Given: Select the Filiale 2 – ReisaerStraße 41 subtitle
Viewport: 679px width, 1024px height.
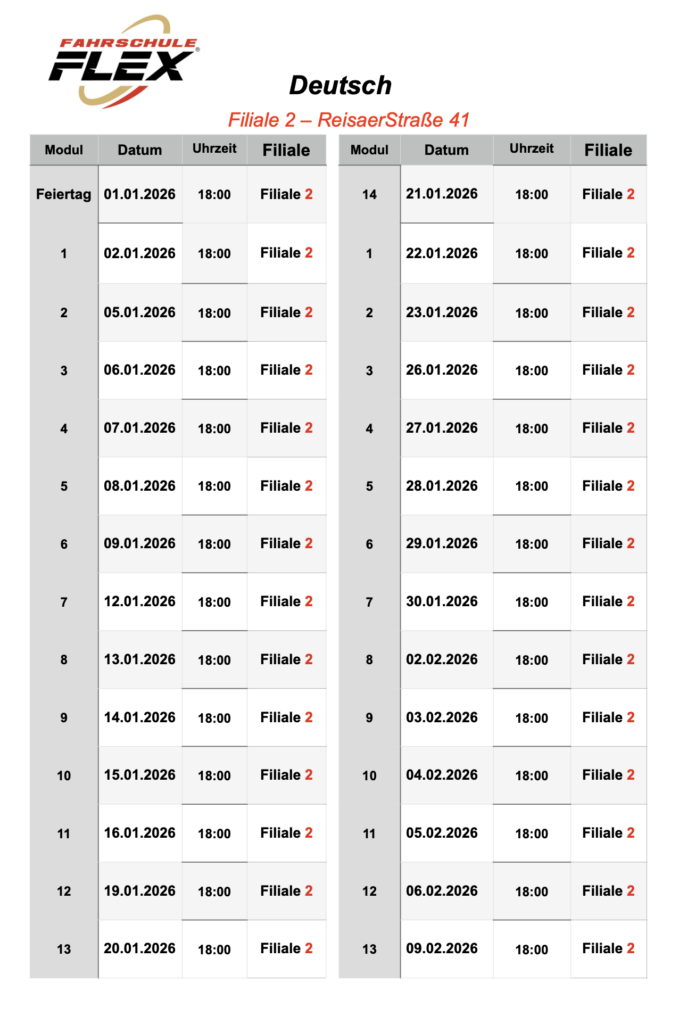Looking at the screenshot, I should (348, 119).
